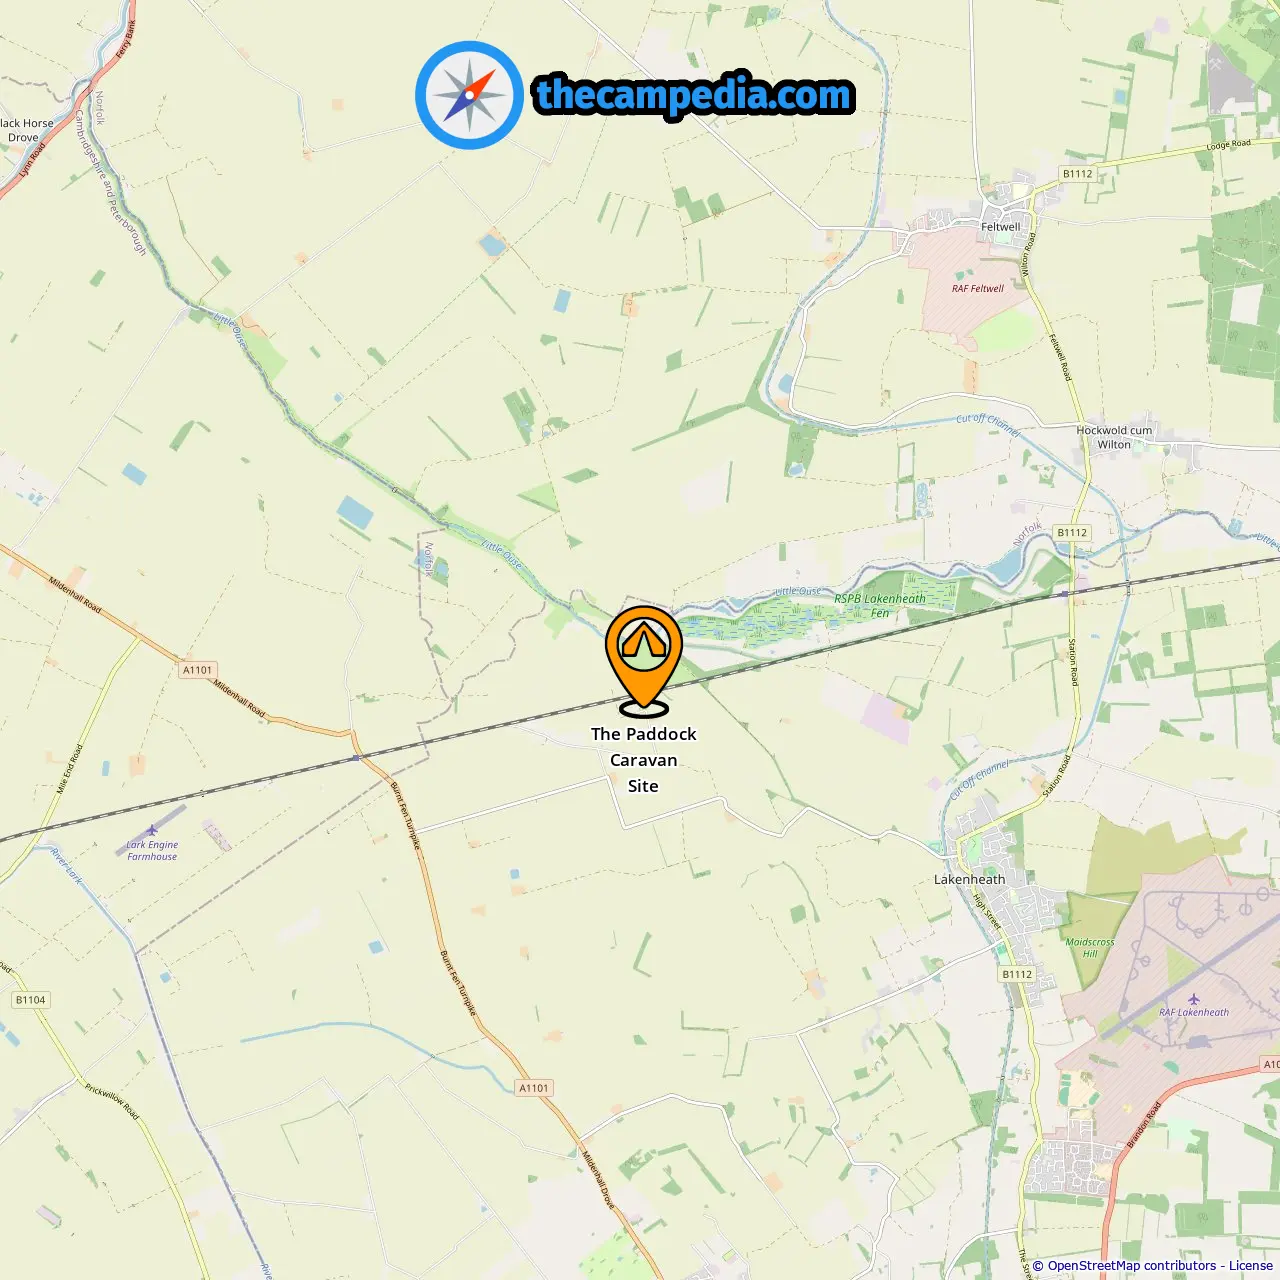Click the B1112 shield south of Lakenheath

tap(1017, 974)
